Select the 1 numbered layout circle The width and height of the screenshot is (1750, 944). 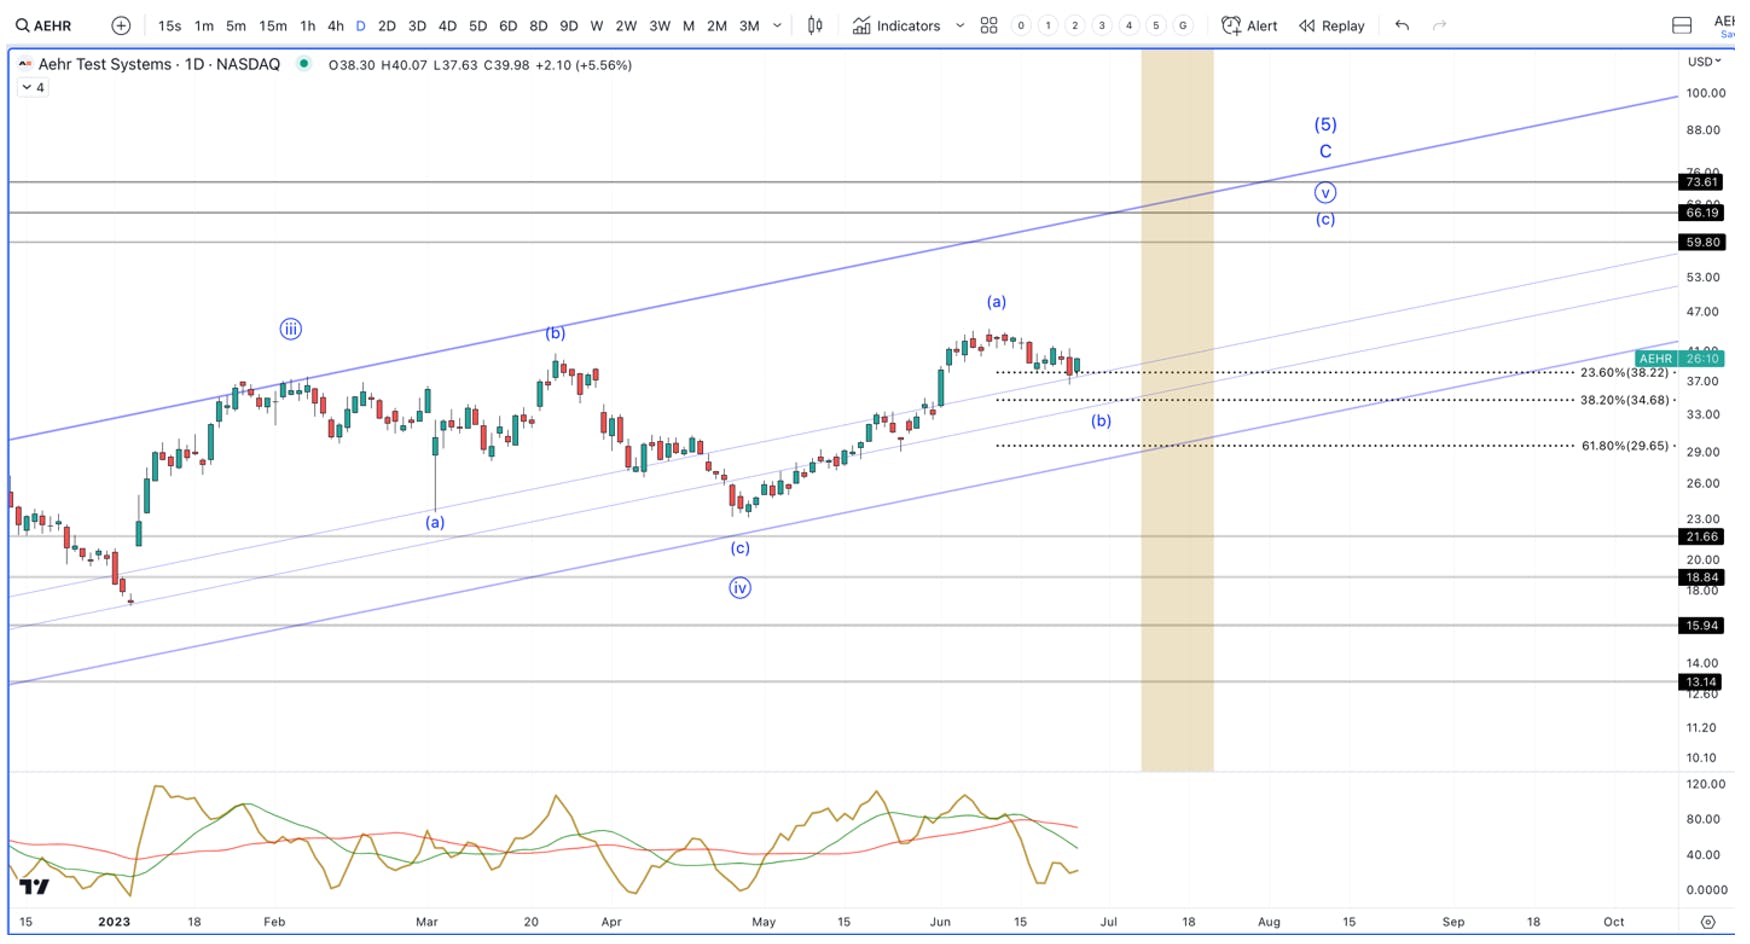point(1047,26)
